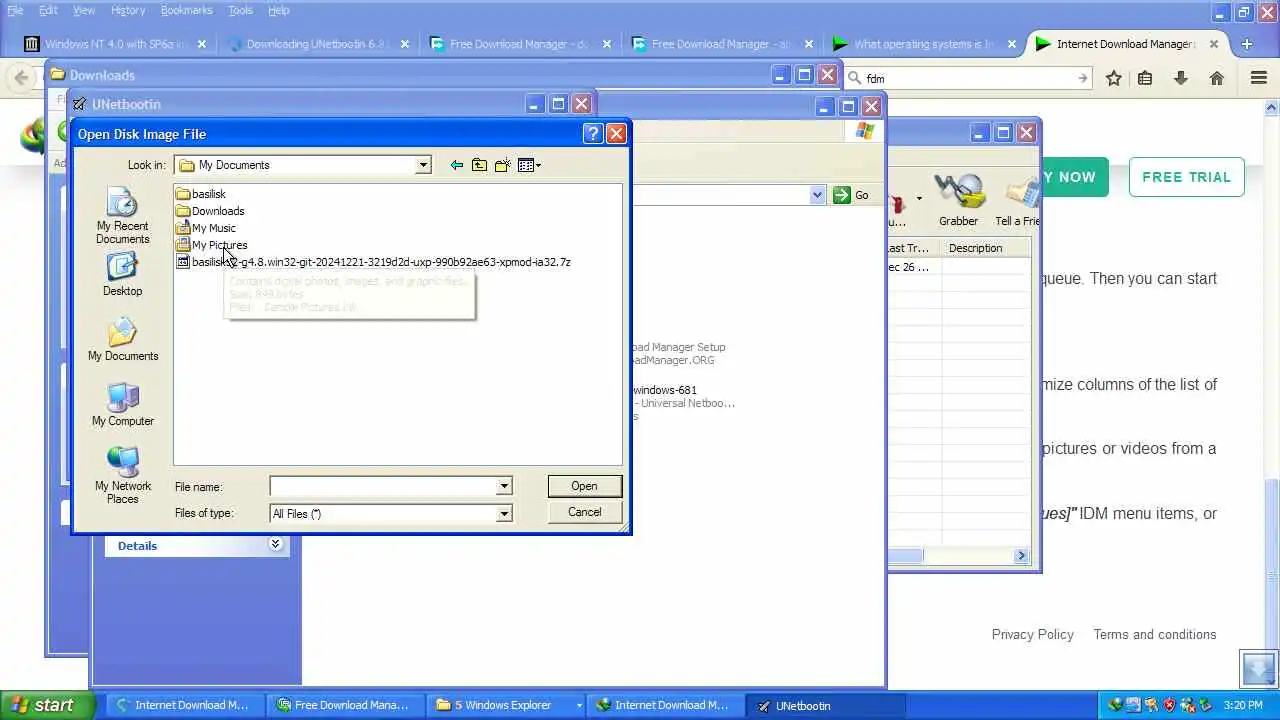Select Desktop in places bar

122,275
